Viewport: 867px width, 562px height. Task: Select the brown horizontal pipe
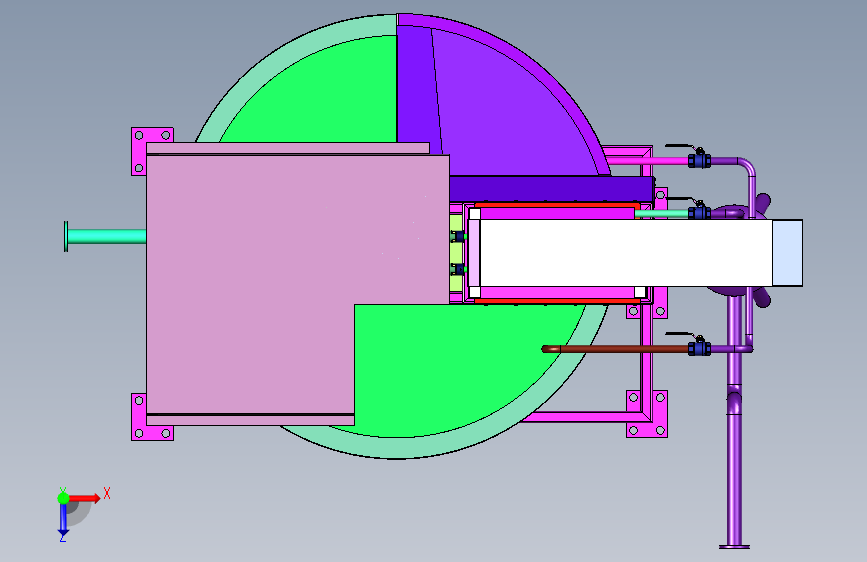pyautogui.click(x=615, y=349)
